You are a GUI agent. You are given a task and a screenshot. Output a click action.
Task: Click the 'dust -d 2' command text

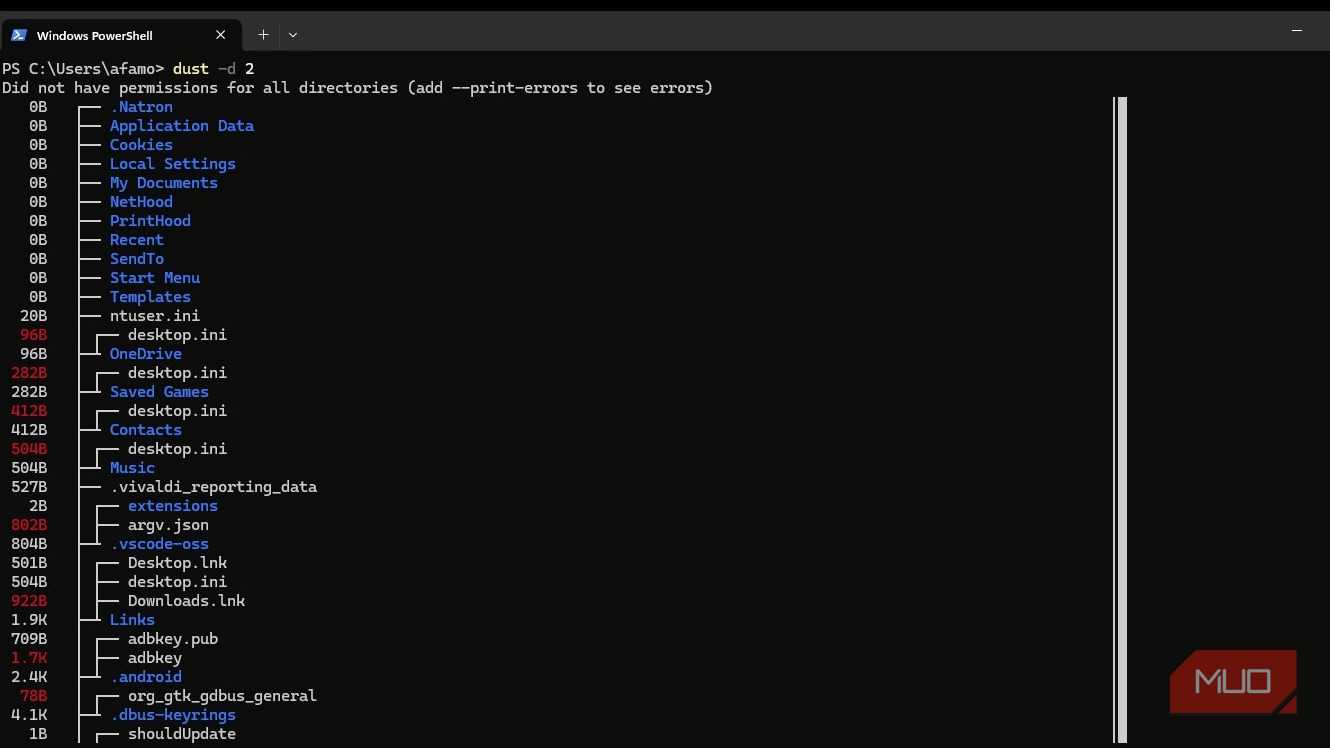[x=214, y=68]
